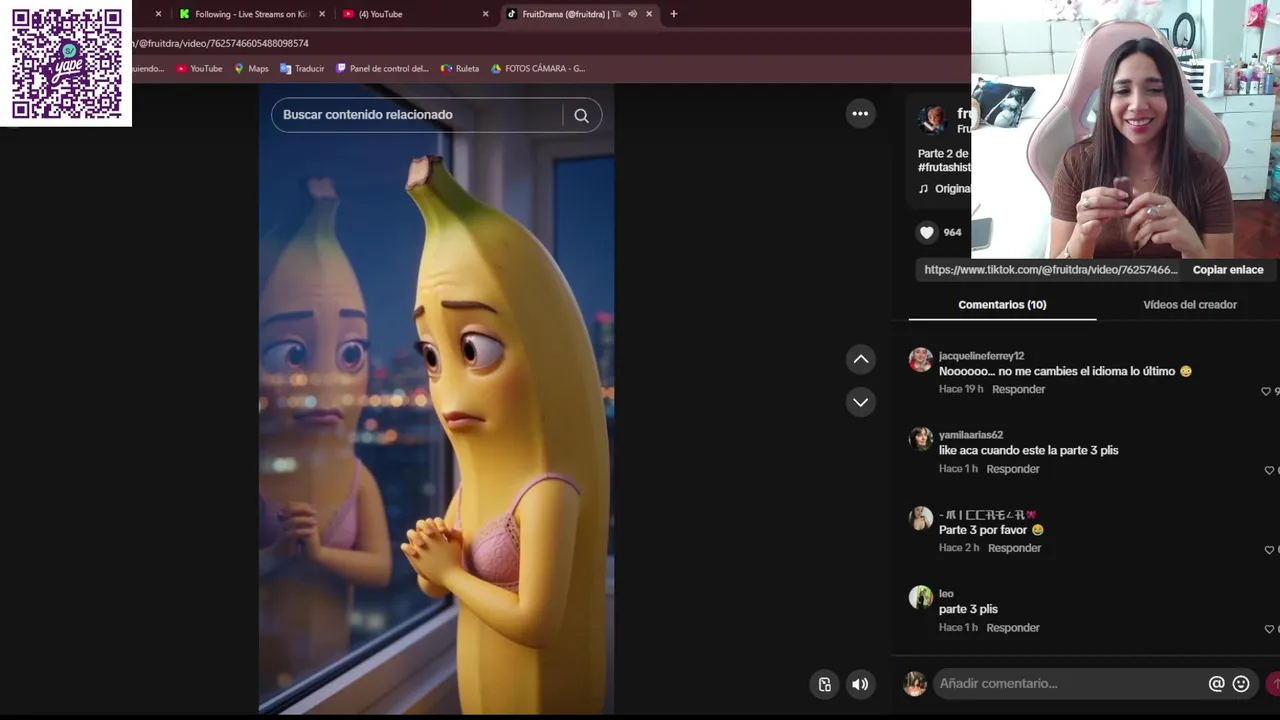Toggle auto-scroll icon beside volume button
The height and width of the screenshot is (720, 1280).
(825, 684)
